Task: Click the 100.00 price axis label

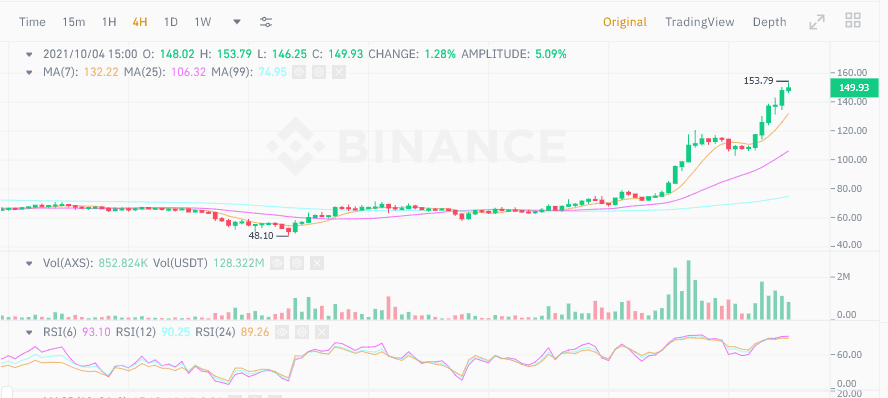Action: tap(852, 160)
